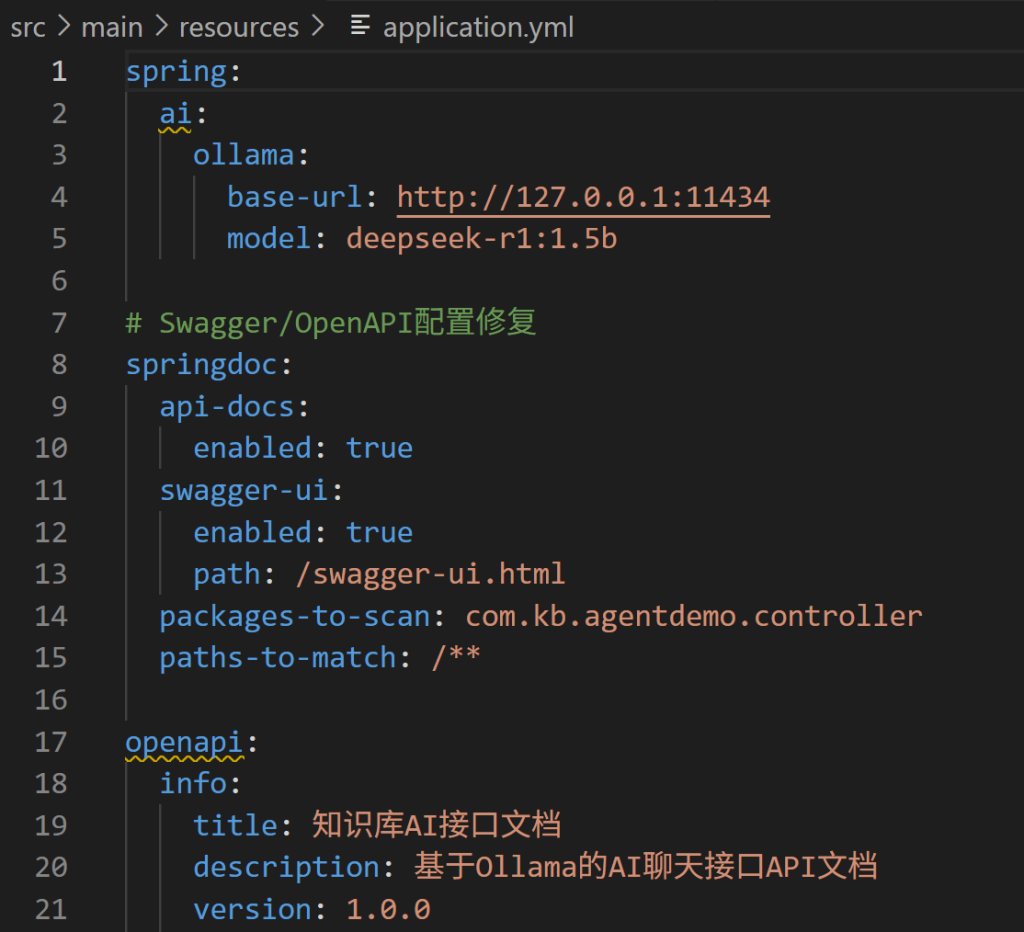Click the 'ai' key with warning underline

tap(176, 114)
